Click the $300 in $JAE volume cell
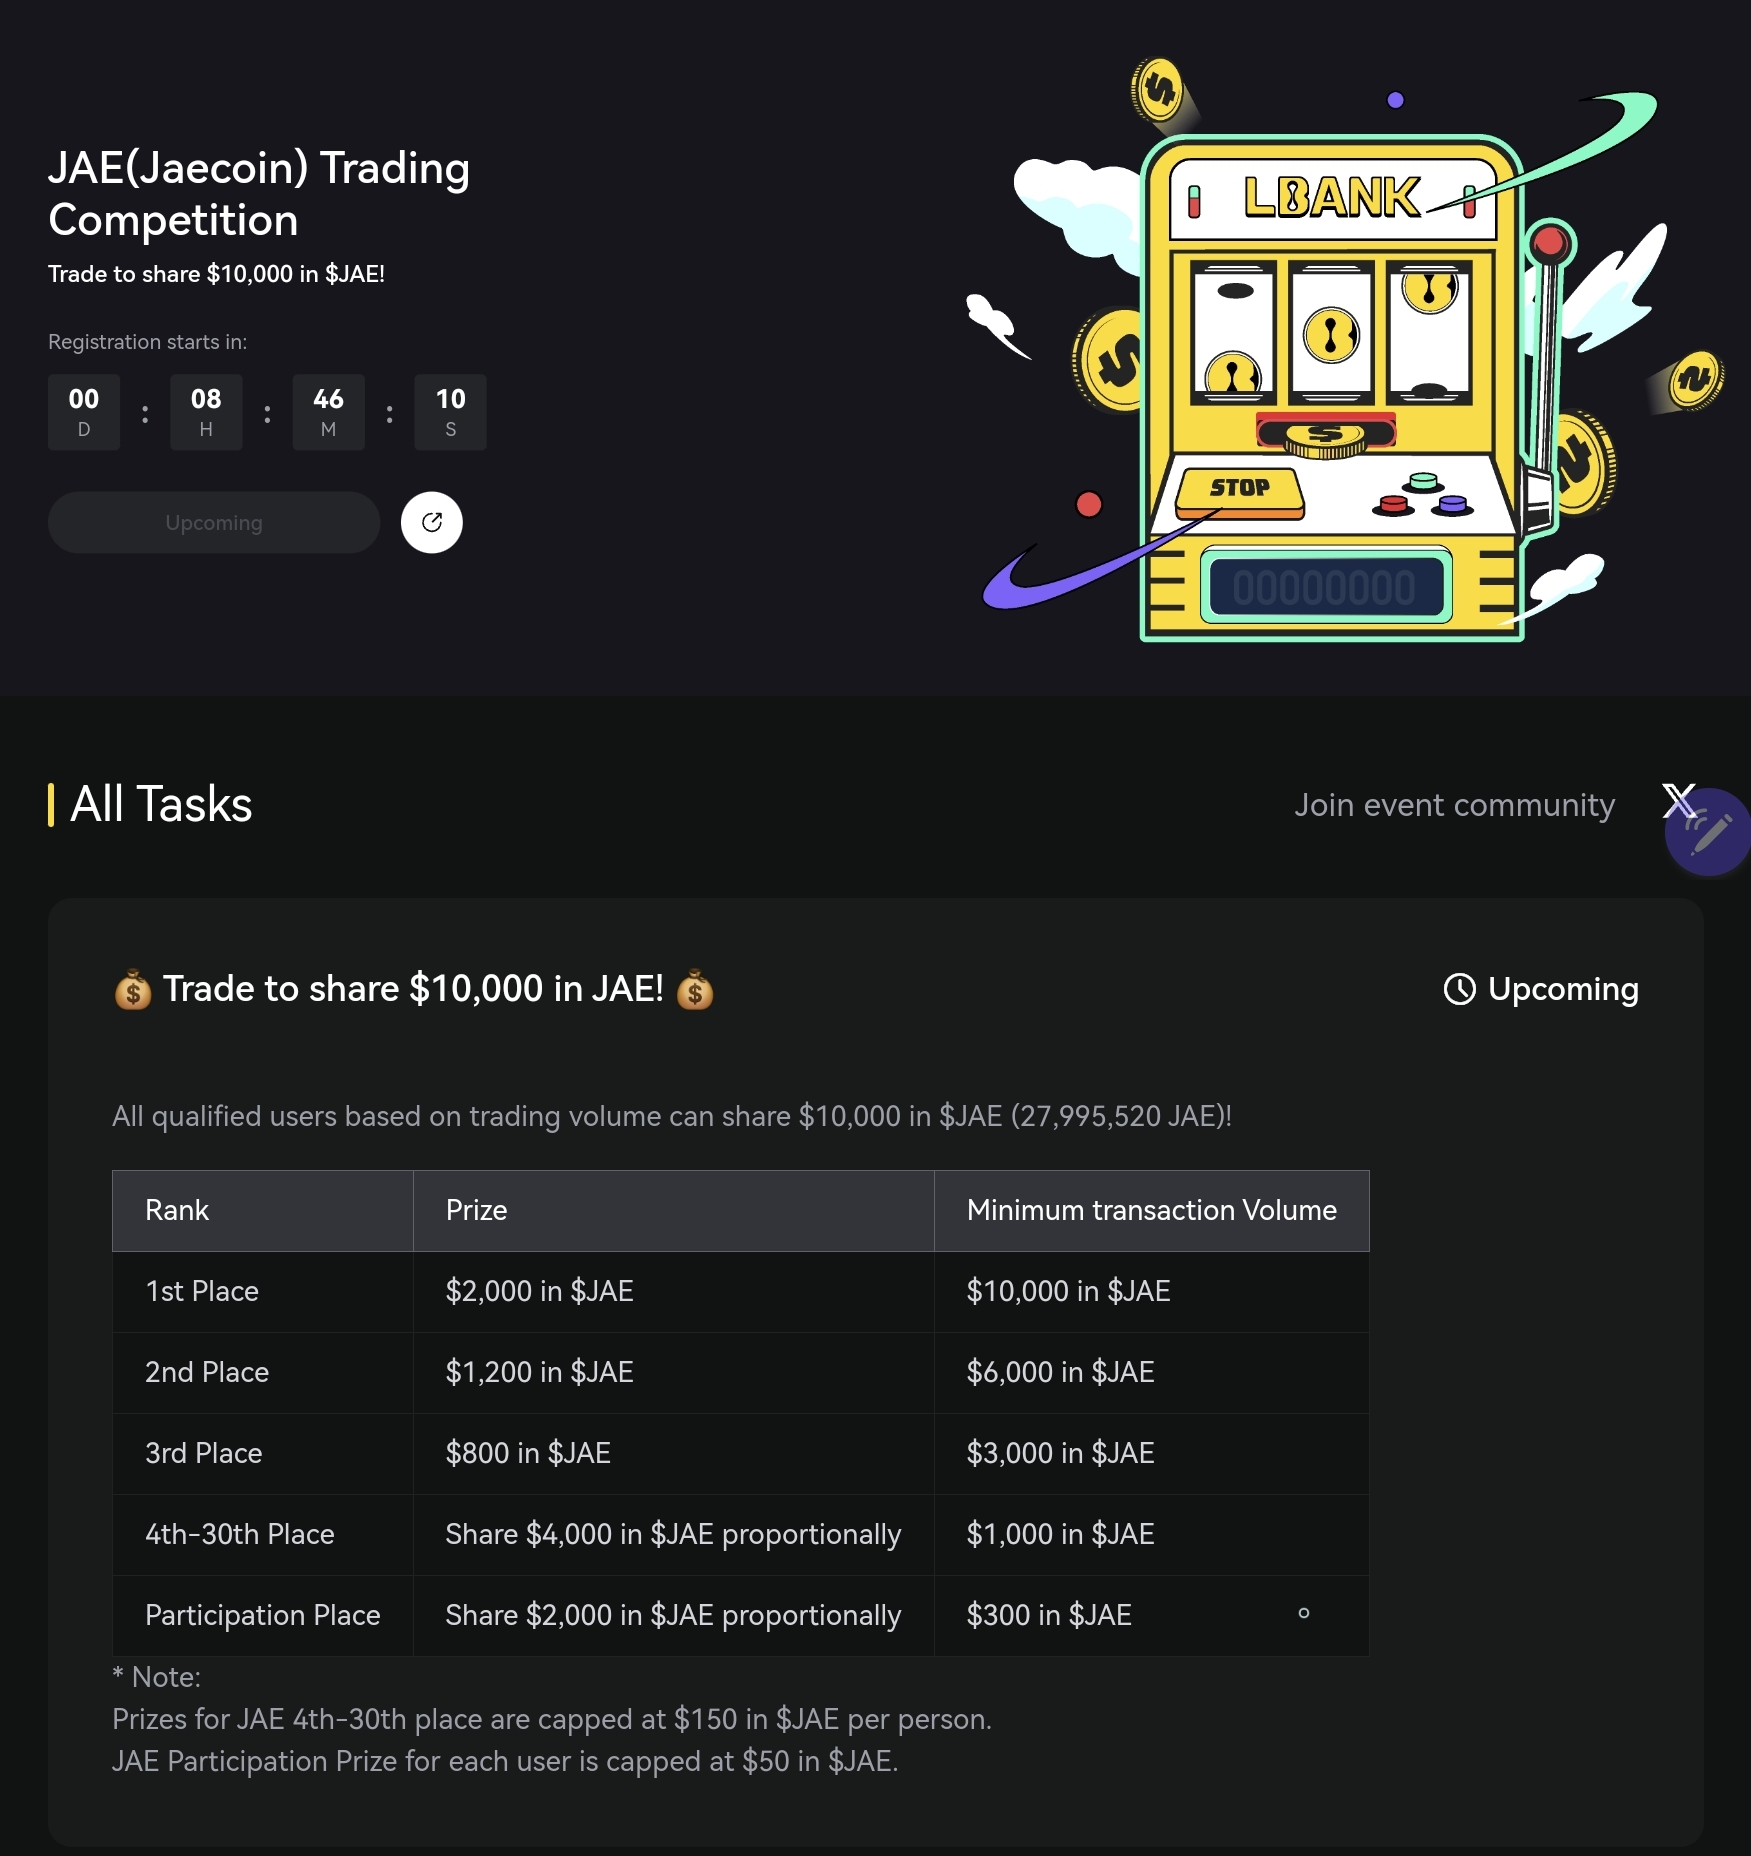This screenshot has width=1751, height=1856. click(x=1152, y=1615)
